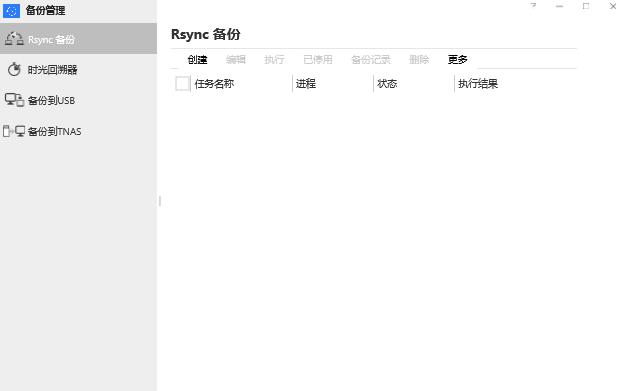Open the help question mark icon
This screenshot has height=391, width=620.
[533, 6]
